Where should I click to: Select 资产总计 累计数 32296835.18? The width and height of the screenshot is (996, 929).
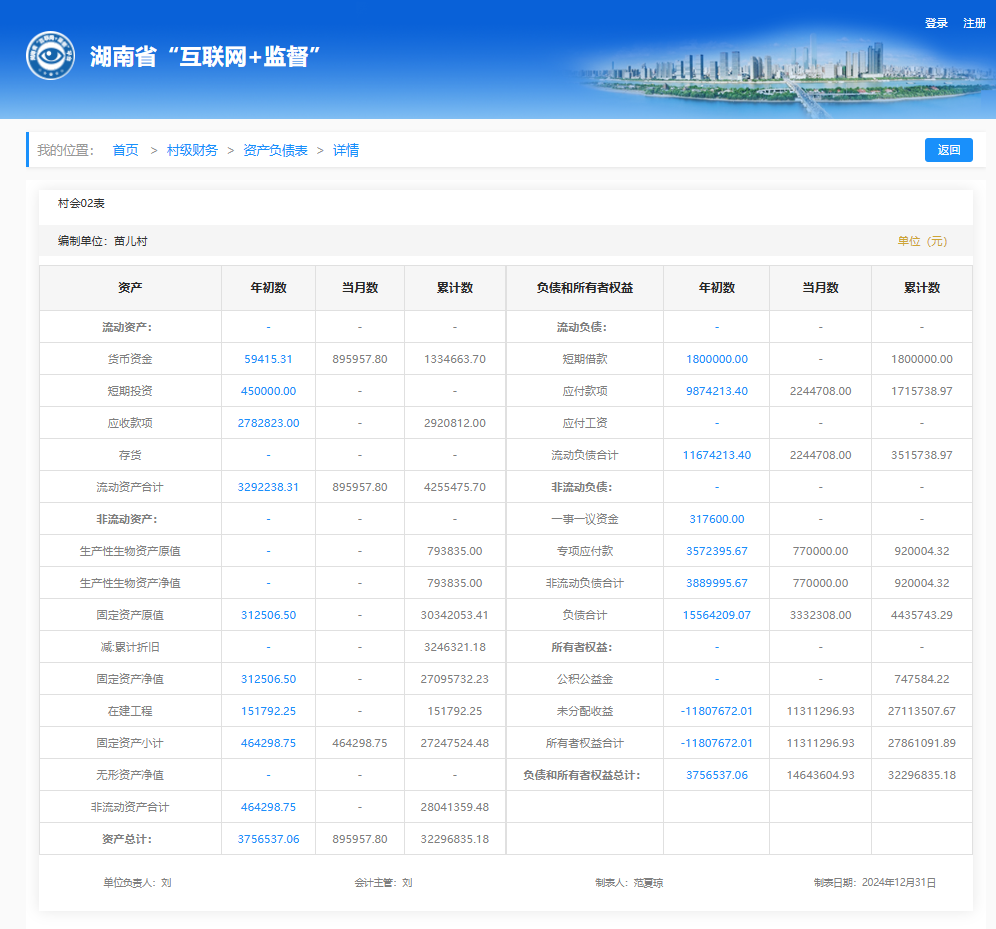tap(455, 839)
